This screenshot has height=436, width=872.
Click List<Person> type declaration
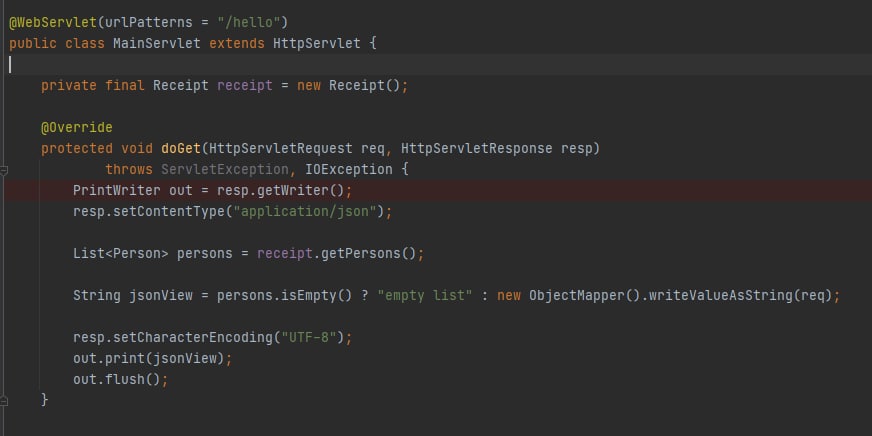tap(121, 254)
